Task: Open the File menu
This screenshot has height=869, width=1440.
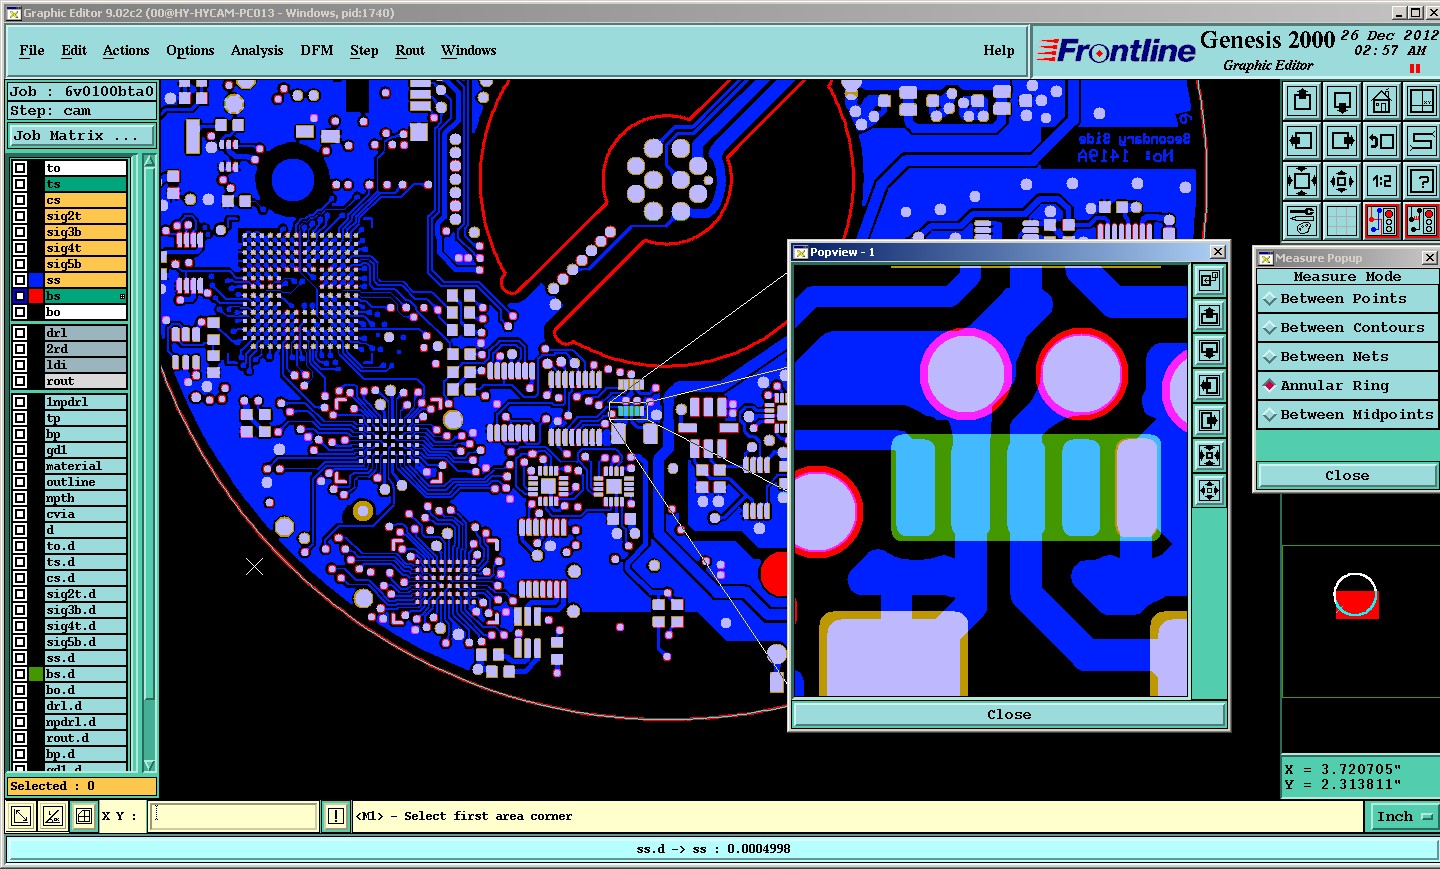Action: (32, 51)
